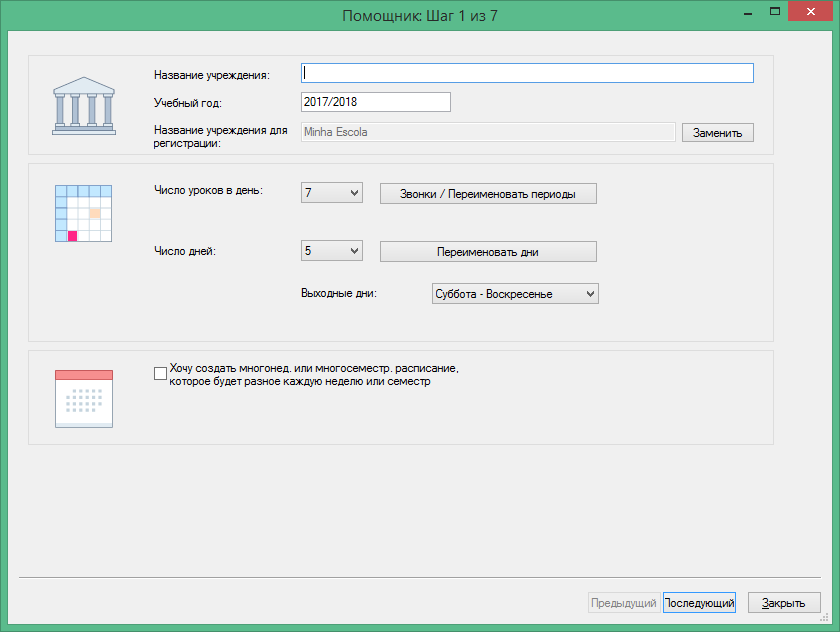Open Звонки / Переименовать периоды
This screenshot has width=840, height=632.
pyautogui.click(x=488, y=194)
